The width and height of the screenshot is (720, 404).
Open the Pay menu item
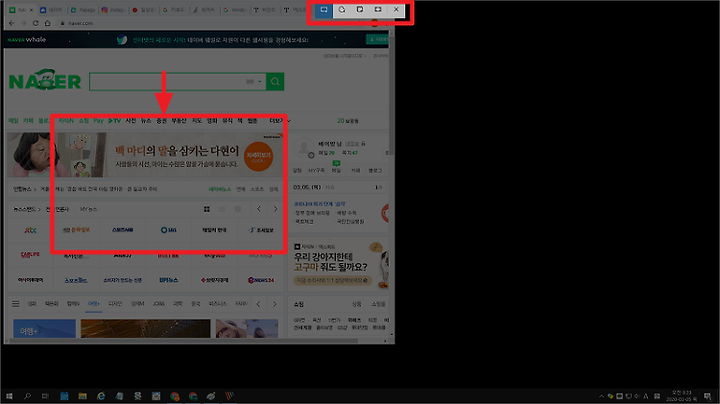(98, 121)
